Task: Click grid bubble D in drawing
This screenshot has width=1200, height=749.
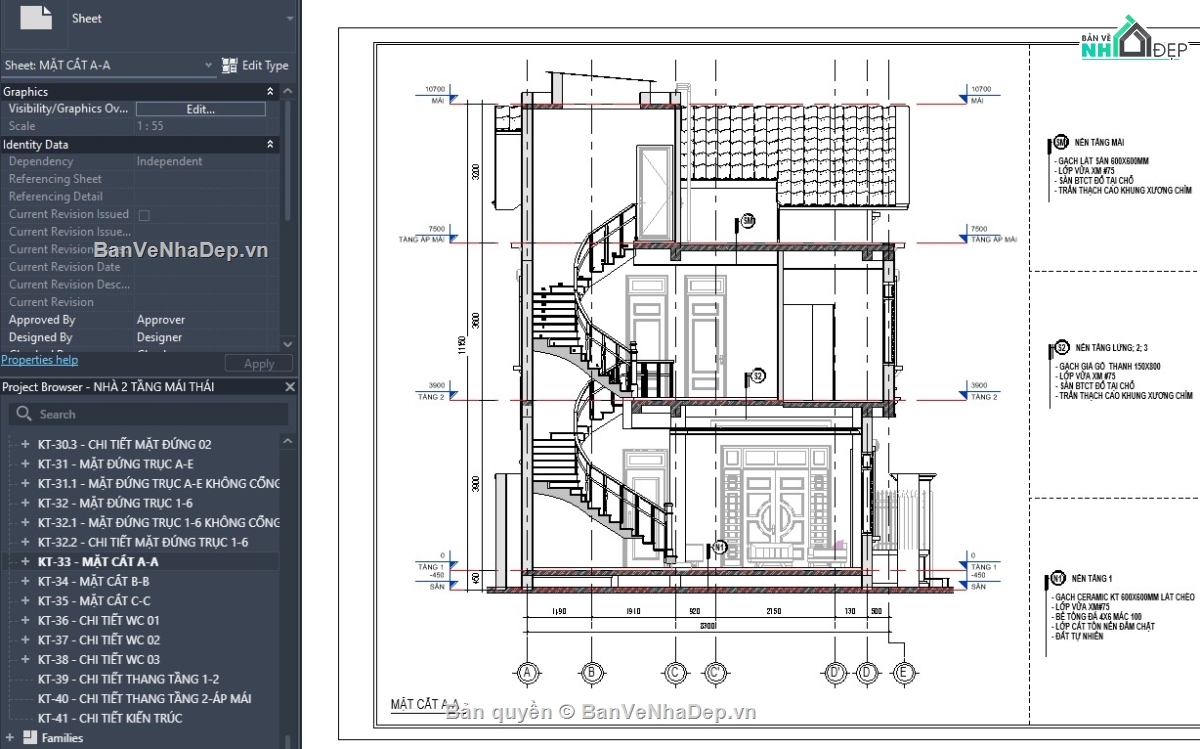Action: coord(867,672)
